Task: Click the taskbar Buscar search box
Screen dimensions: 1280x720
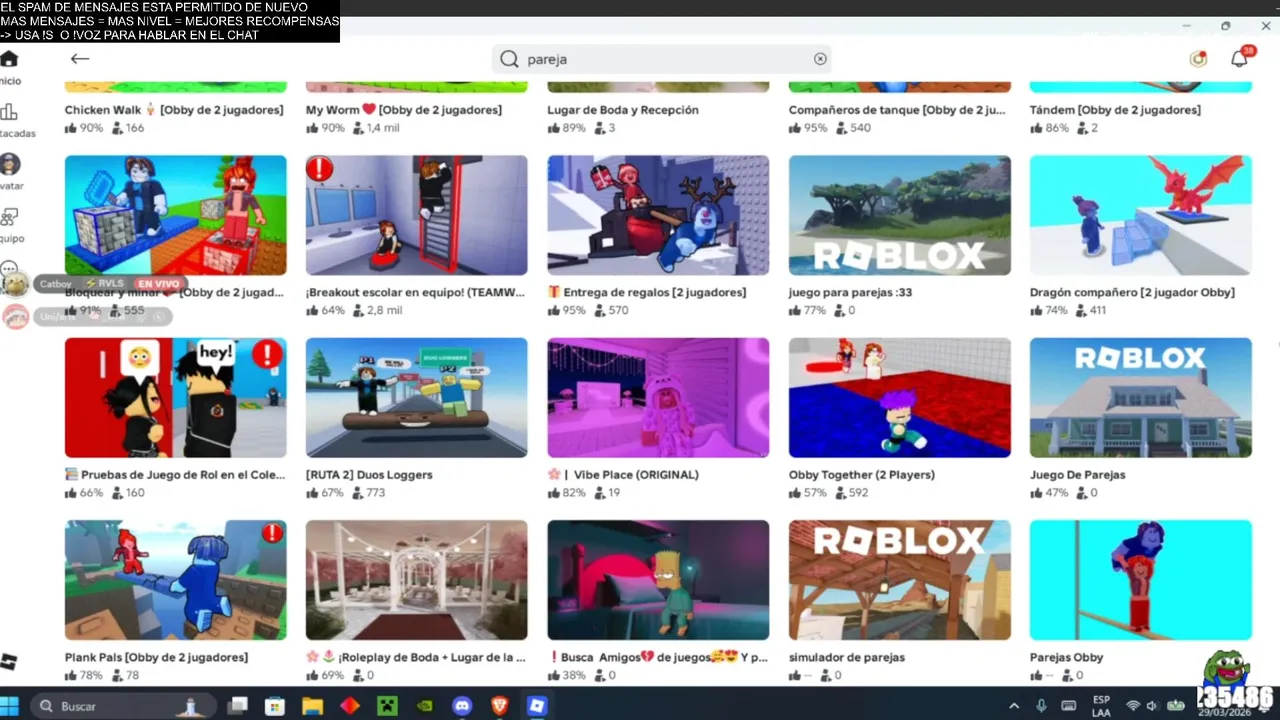Action: click(x=124, y=706)
